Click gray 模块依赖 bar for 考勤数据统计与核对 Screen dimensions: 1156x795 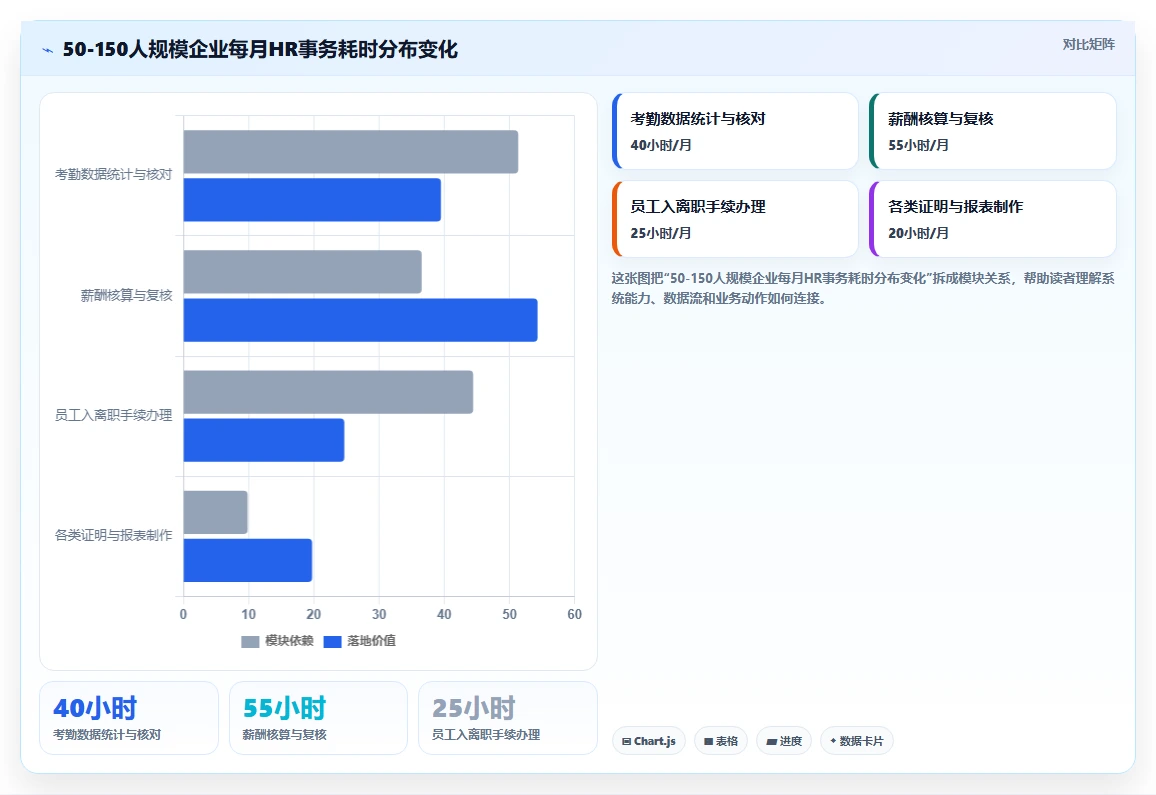coord(351,152)
